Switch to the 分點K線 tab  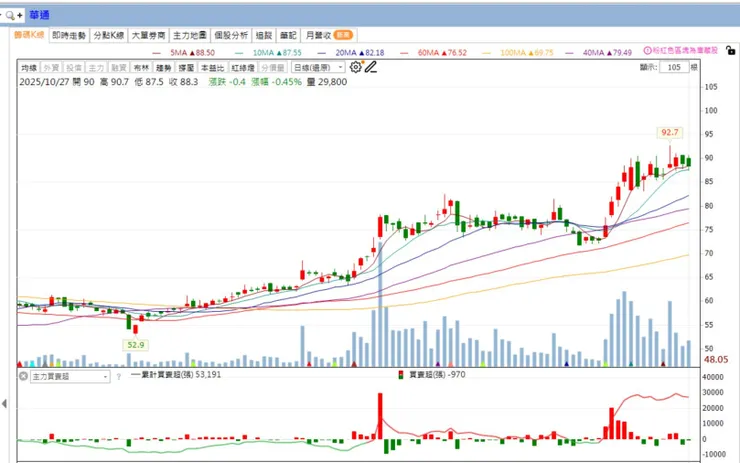pyautogui.click(x=109, y=35)
